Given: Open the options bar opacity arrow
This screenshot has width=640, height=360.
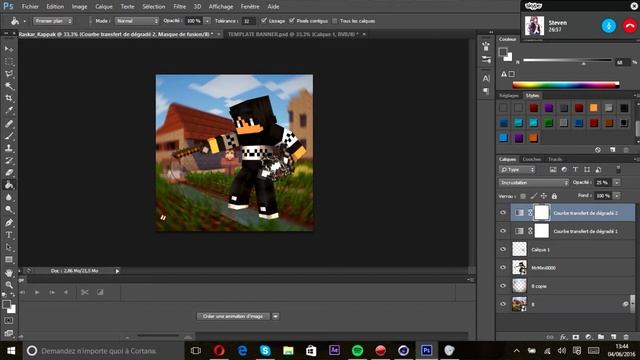Looking at the screenshot, I should pyautogui.click(x=207, y=20).
